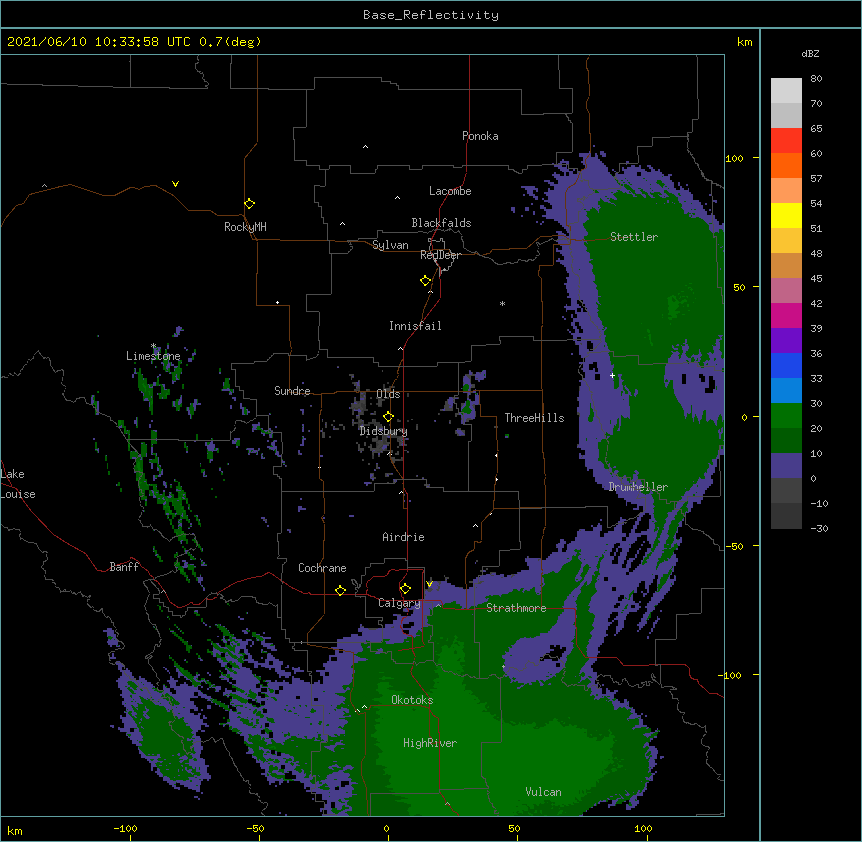
Task: Click the Sundre town label
Action: [292, 391]
